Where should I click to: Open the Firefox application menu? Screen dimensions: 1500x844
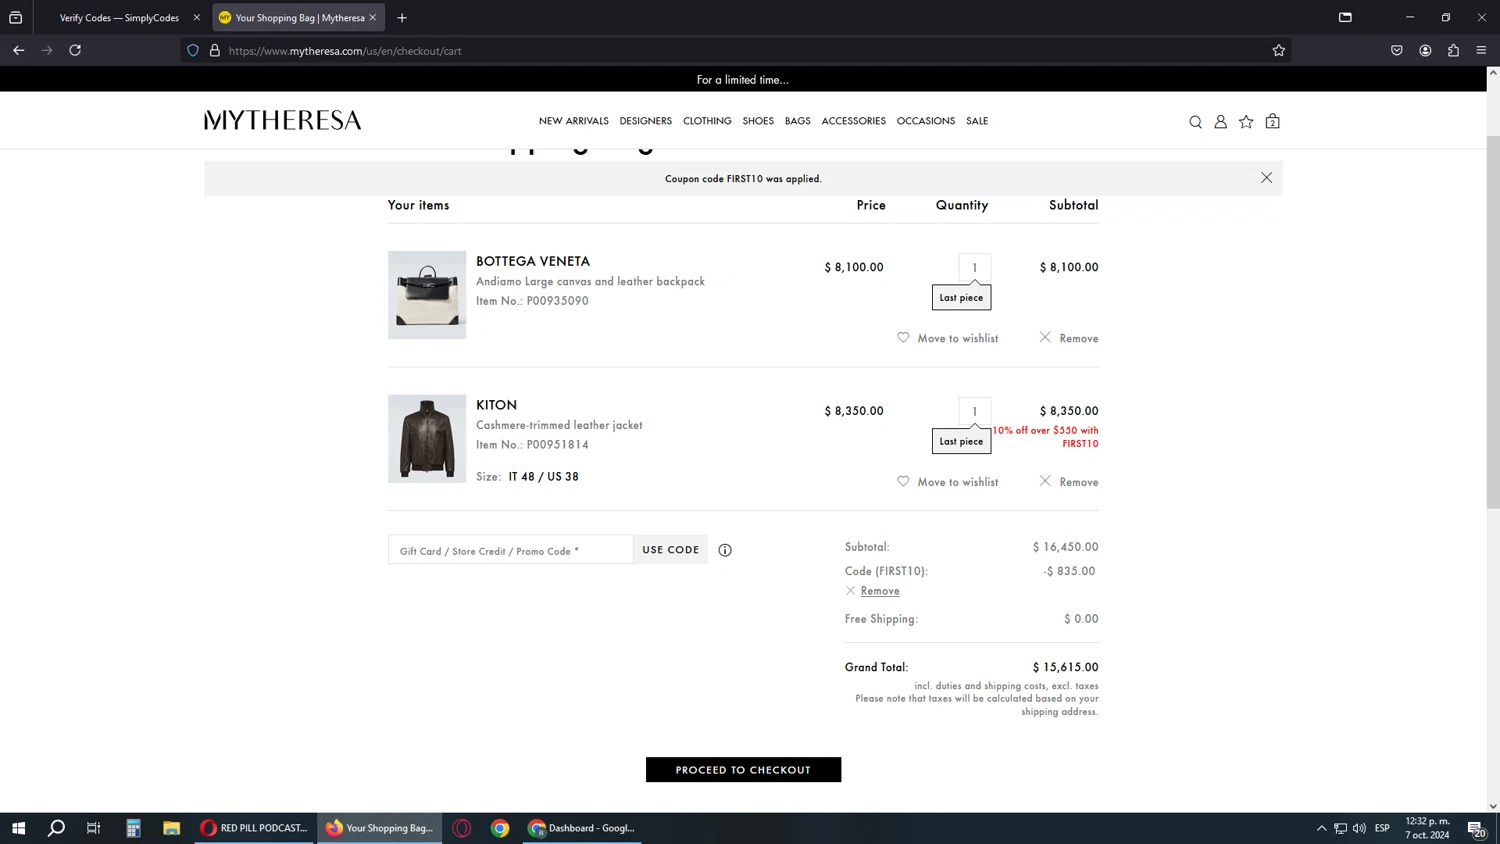pos(1481,51)
